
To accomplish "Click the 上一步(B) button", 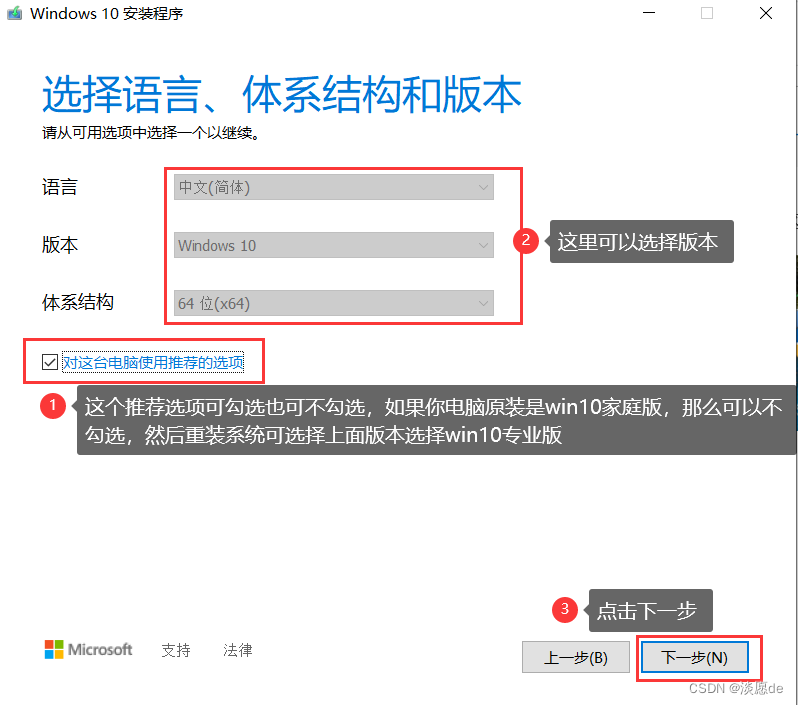I will (576, 657).
